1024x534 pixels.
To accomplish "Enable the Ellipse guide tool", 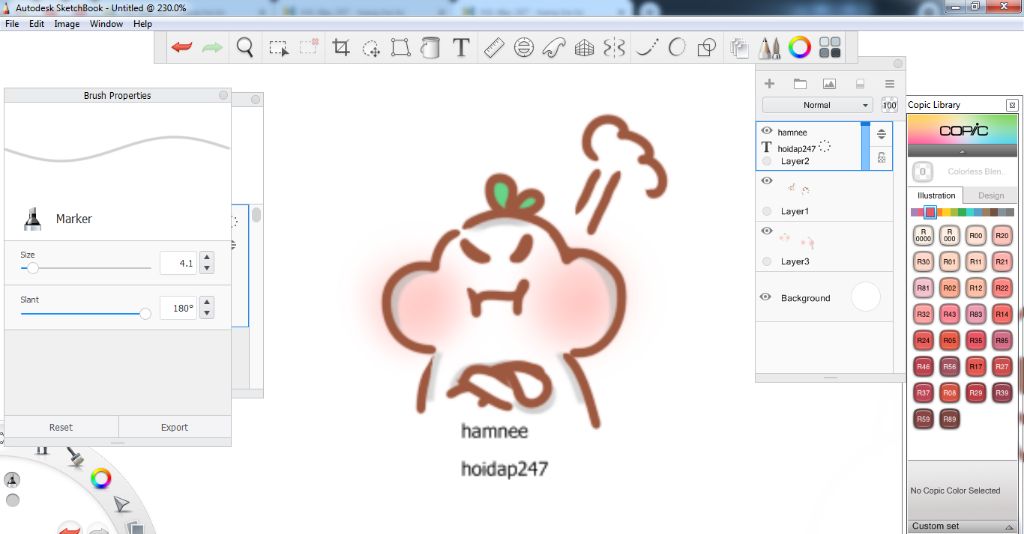I will pyautogui.click(x=524, y=48).
